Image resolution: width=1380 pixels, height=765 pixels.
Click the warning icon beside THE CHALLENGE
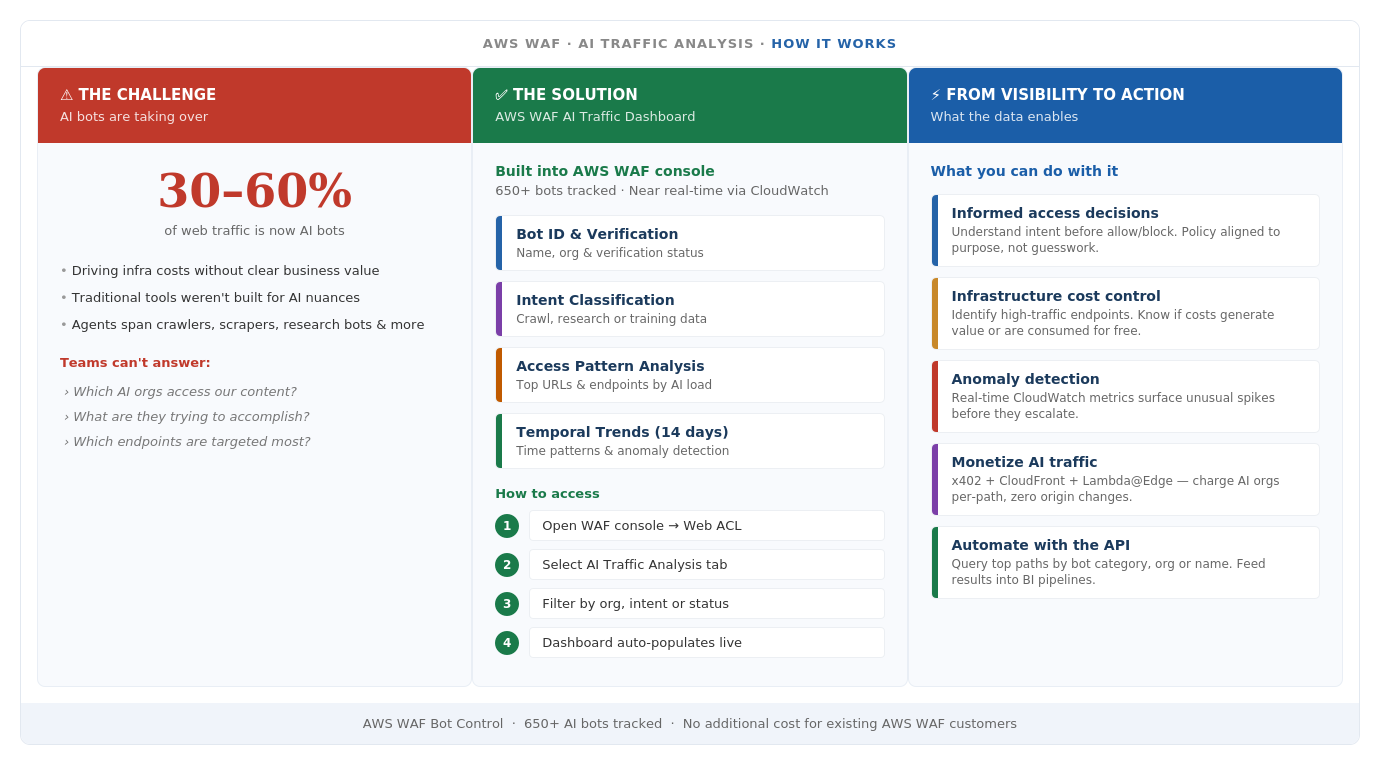coord(67,95)
